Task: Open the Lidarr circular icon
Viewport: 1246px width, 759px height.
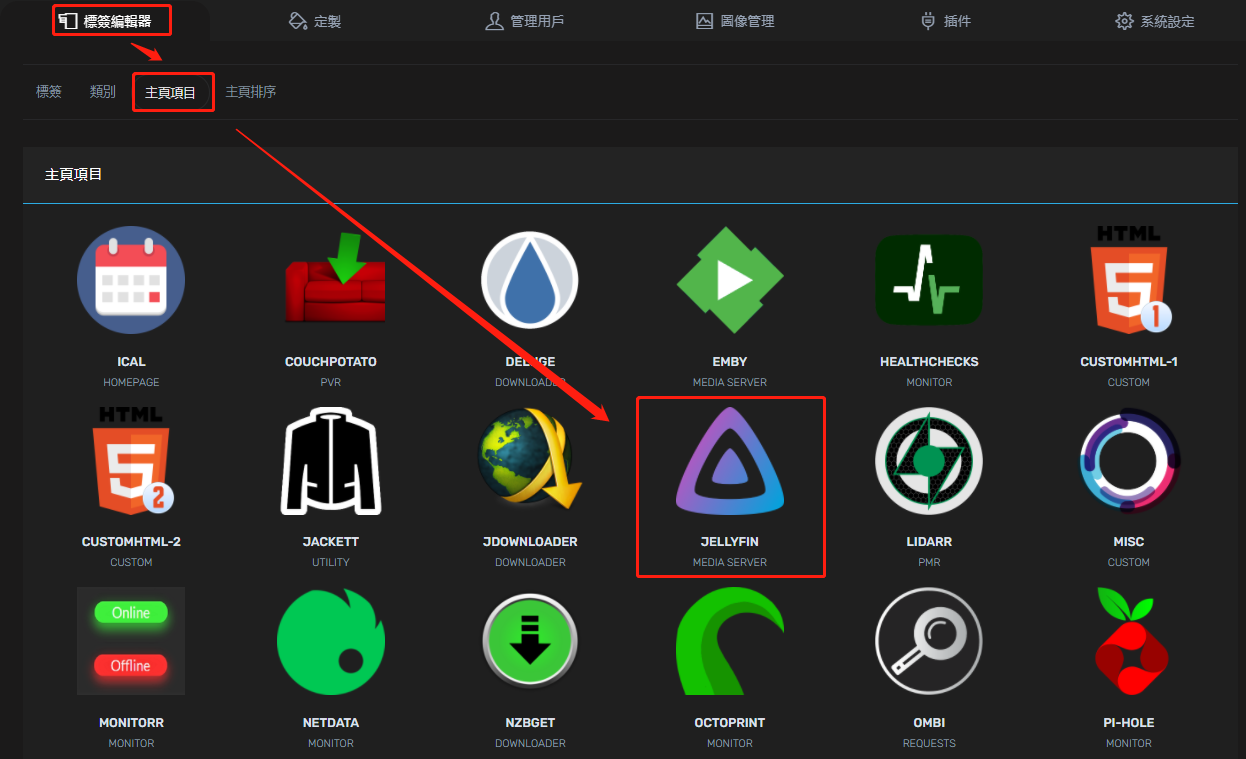Action: pos(929,460)
